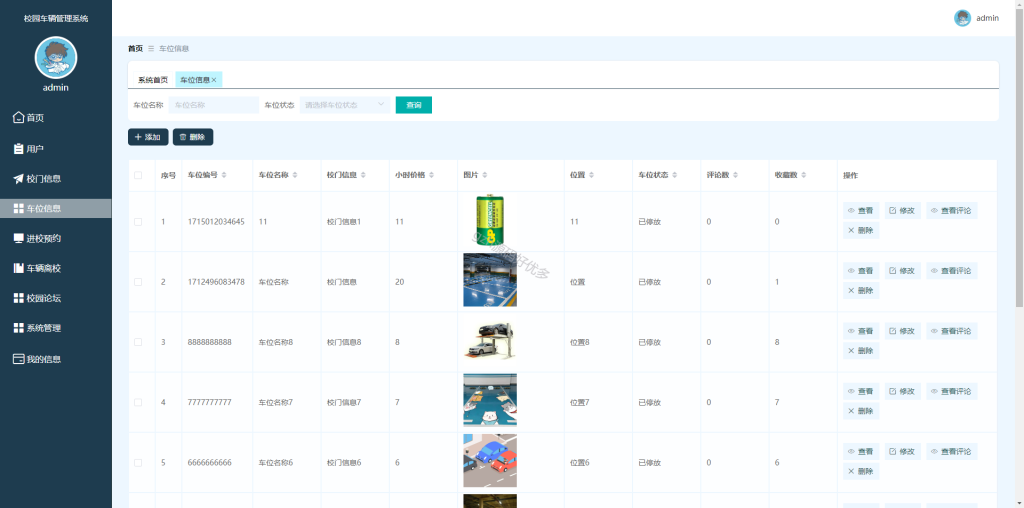Image resolution: width=1024 pixels, height=508 pixels.
Task: Click the cell text 8888888888
Action: [x=210, y=342]
